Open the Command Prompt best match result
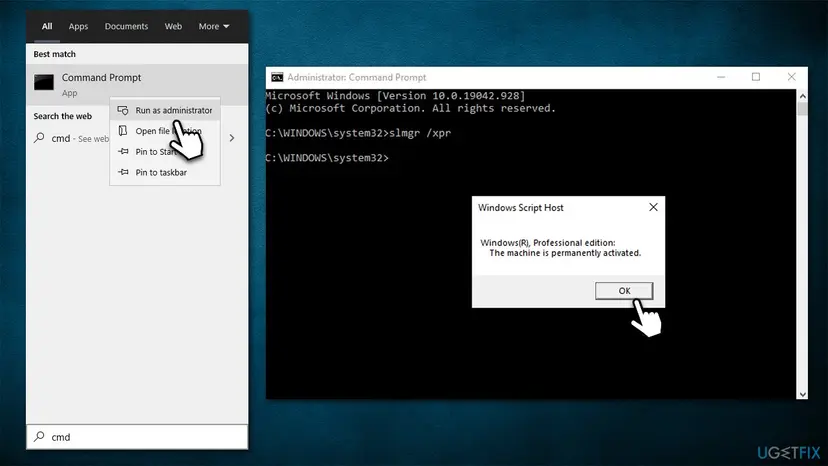Image resolution: width=828 pixels, height=466 pixels. (x=137, y=85)
